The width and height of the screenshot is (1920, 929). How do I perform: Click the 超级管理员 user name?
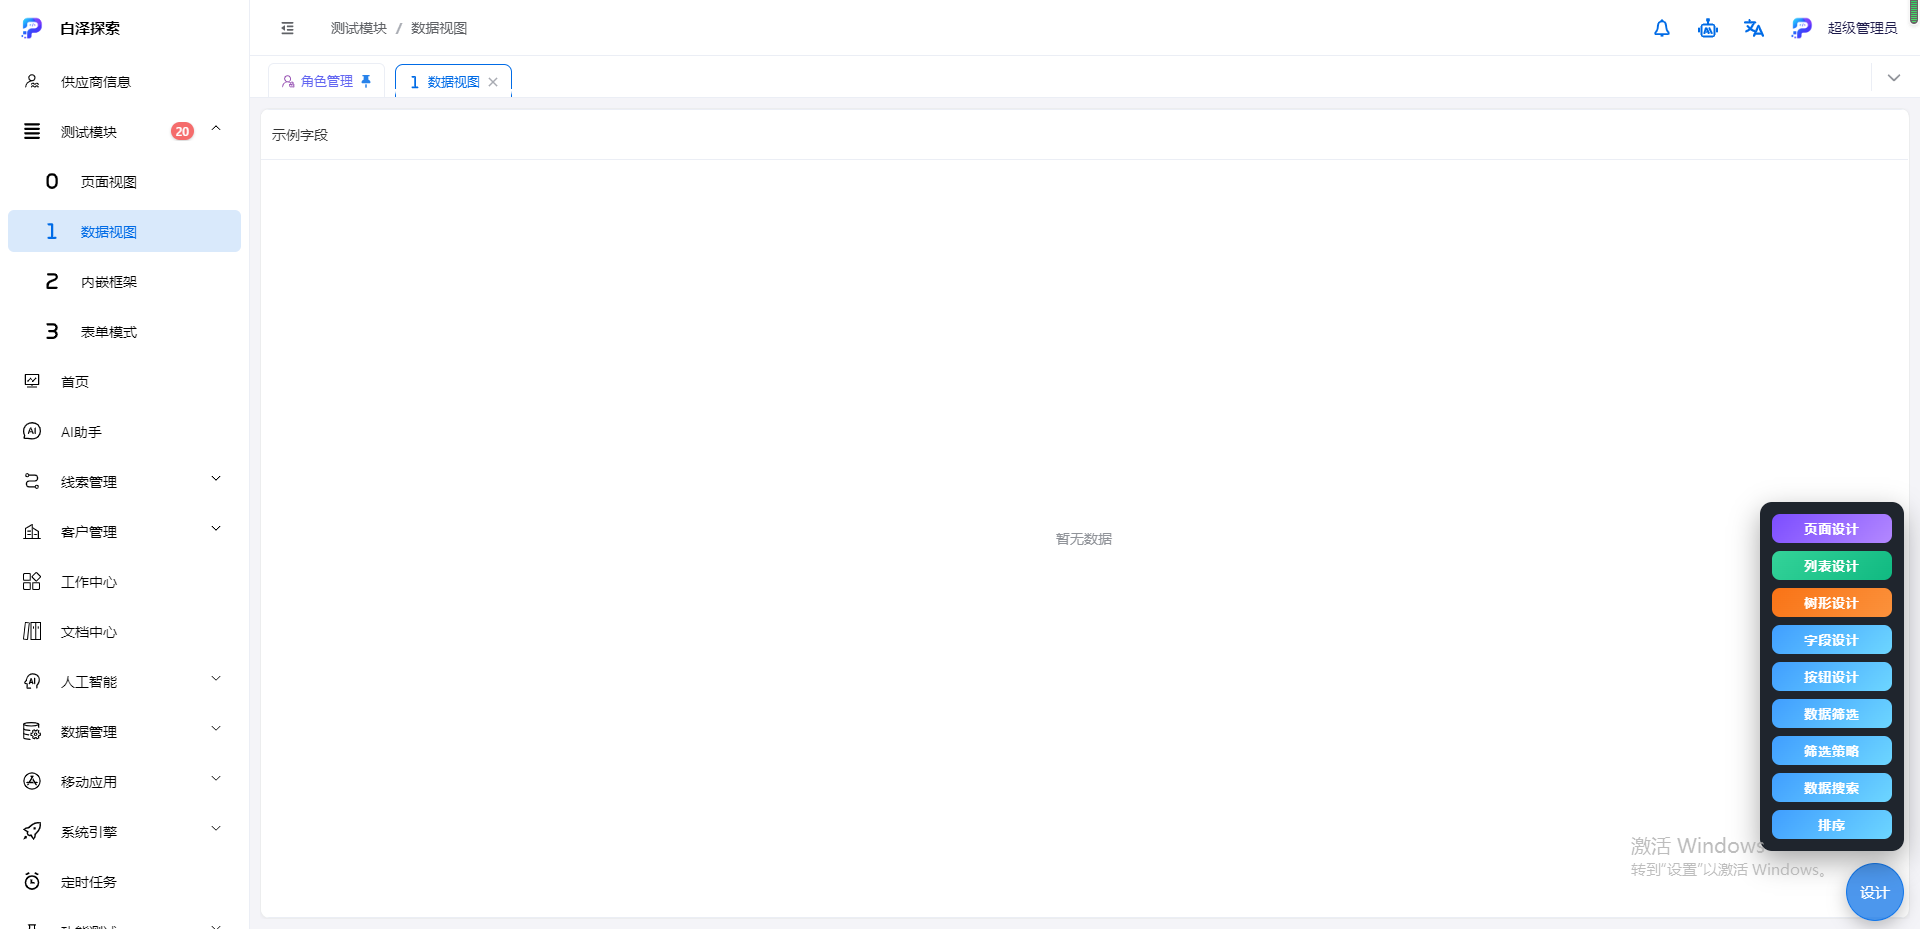(1862, 28)
